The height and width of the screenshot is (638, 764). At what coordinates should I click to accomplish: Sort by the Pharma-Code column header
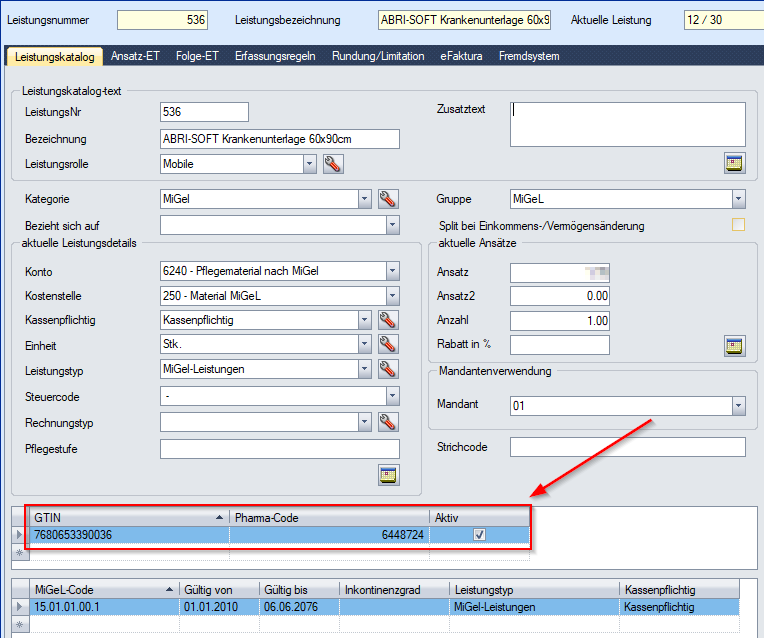tap(329, 518)
